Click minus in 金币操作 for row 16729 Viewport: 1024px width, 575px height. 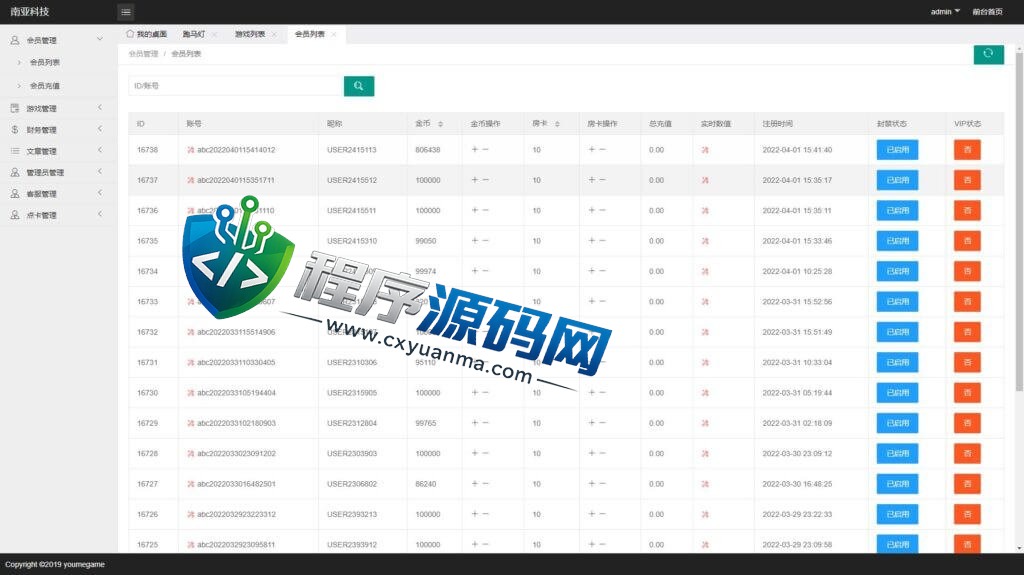pyautogui.click(x=485, y=423)
